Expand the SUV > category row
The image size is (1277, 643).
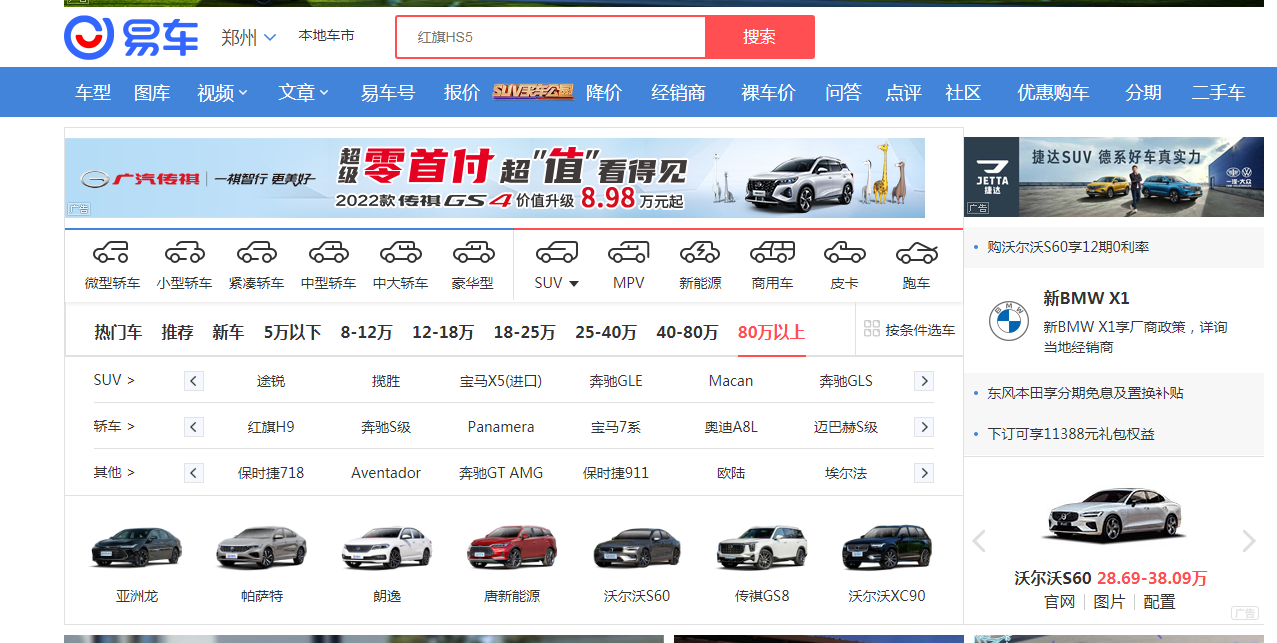pos(114,380)
